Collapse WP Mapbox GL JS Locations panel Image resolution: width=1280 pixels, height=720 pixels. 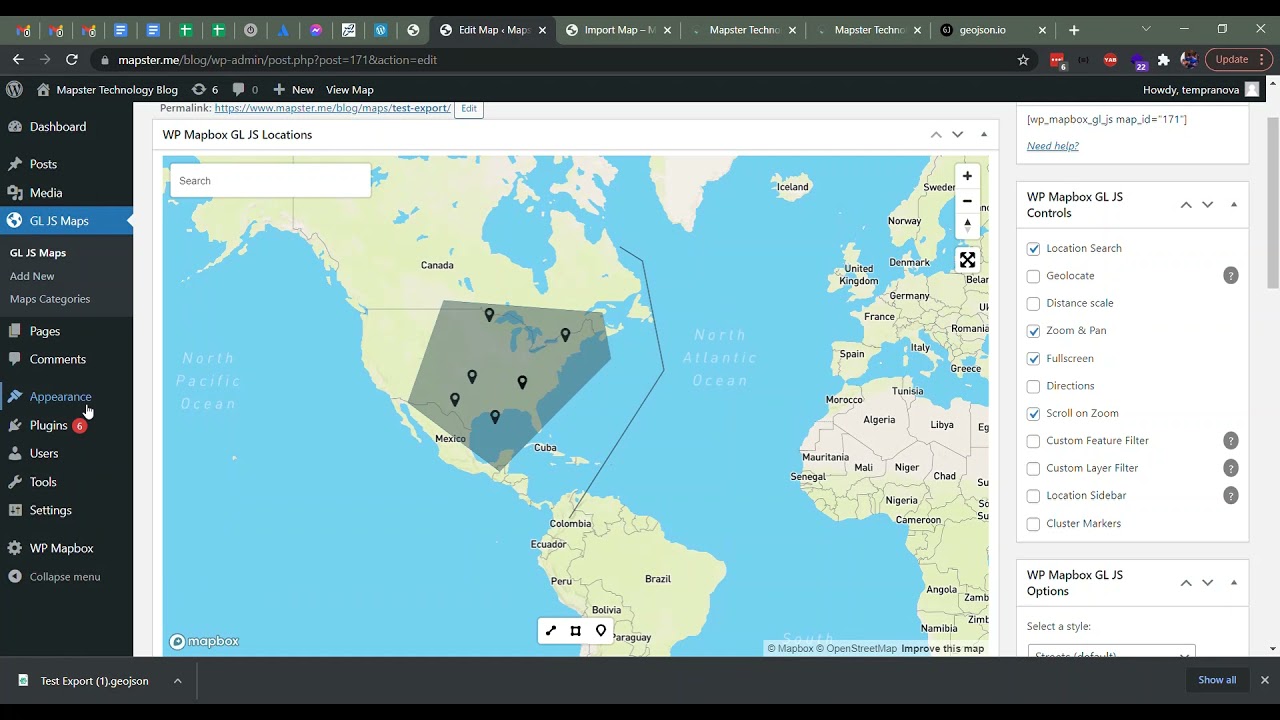[984, 134]
